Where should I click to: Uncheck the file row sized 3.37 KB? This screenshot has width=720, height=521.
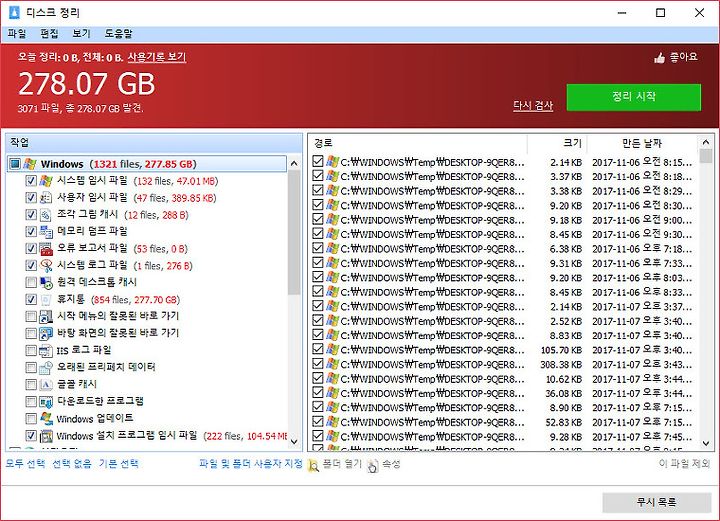coord(318,176)
